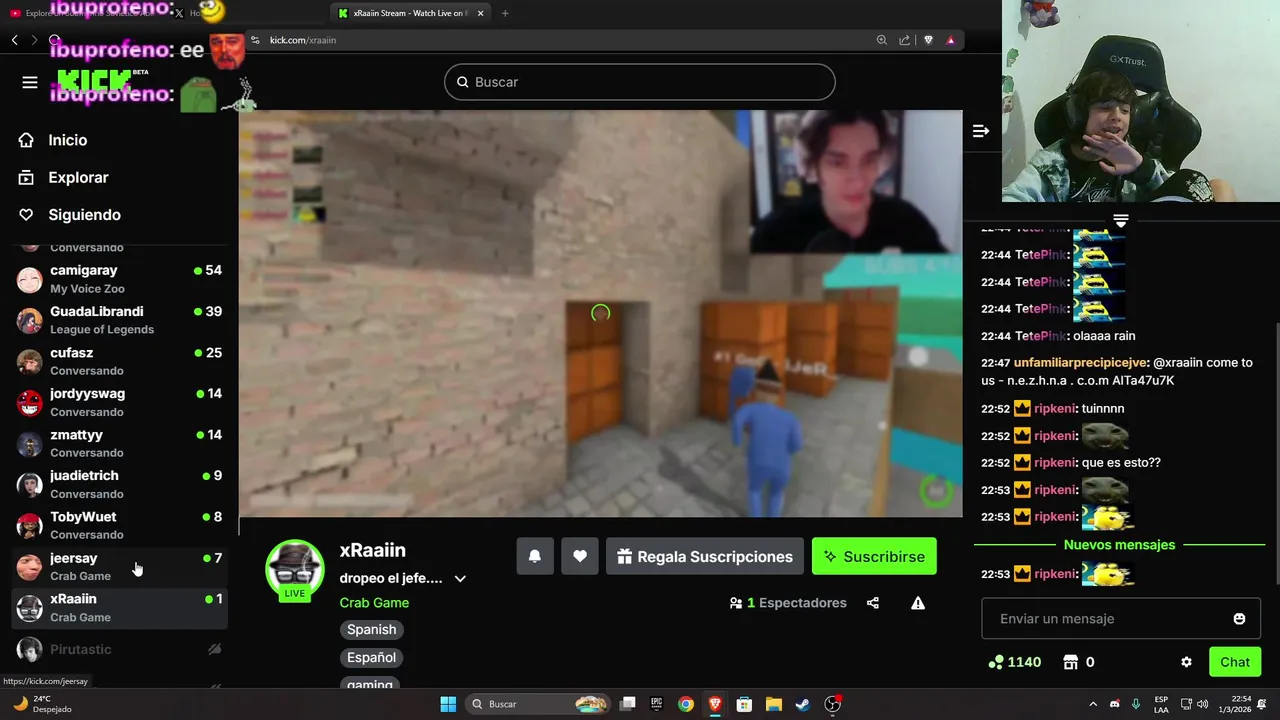Screen dimensions: 1280x720
Task: Select the Spanish tag
Action: pos(371,629)
